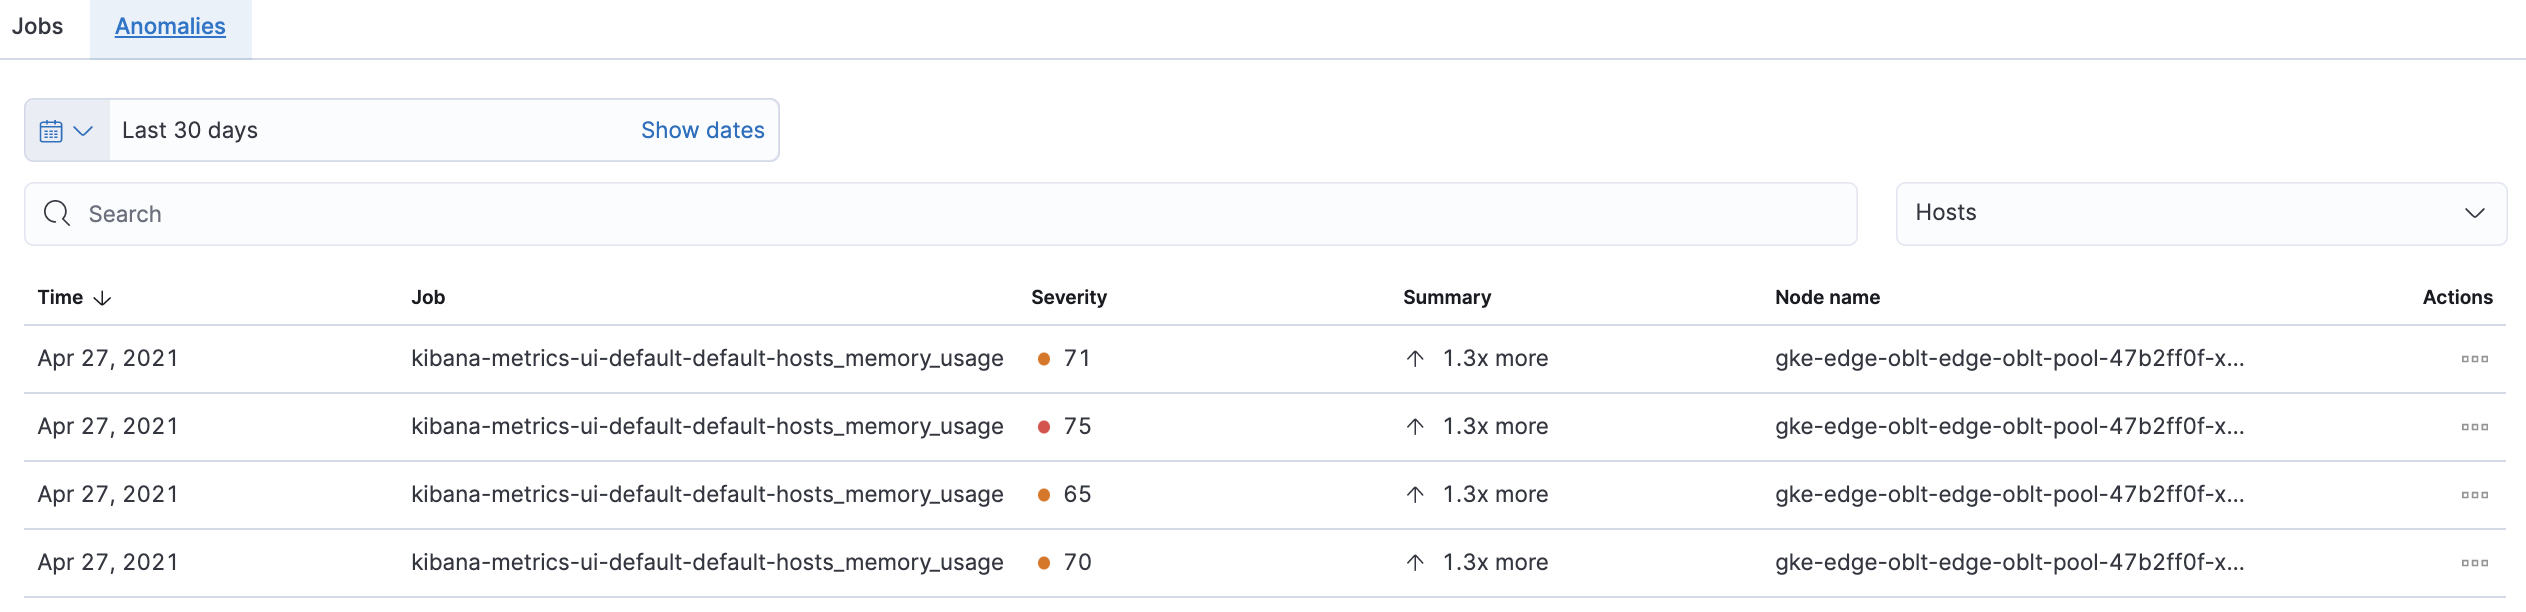
Task: Click '1.3x more' in severity 71 row
Action: [1495, 358]
